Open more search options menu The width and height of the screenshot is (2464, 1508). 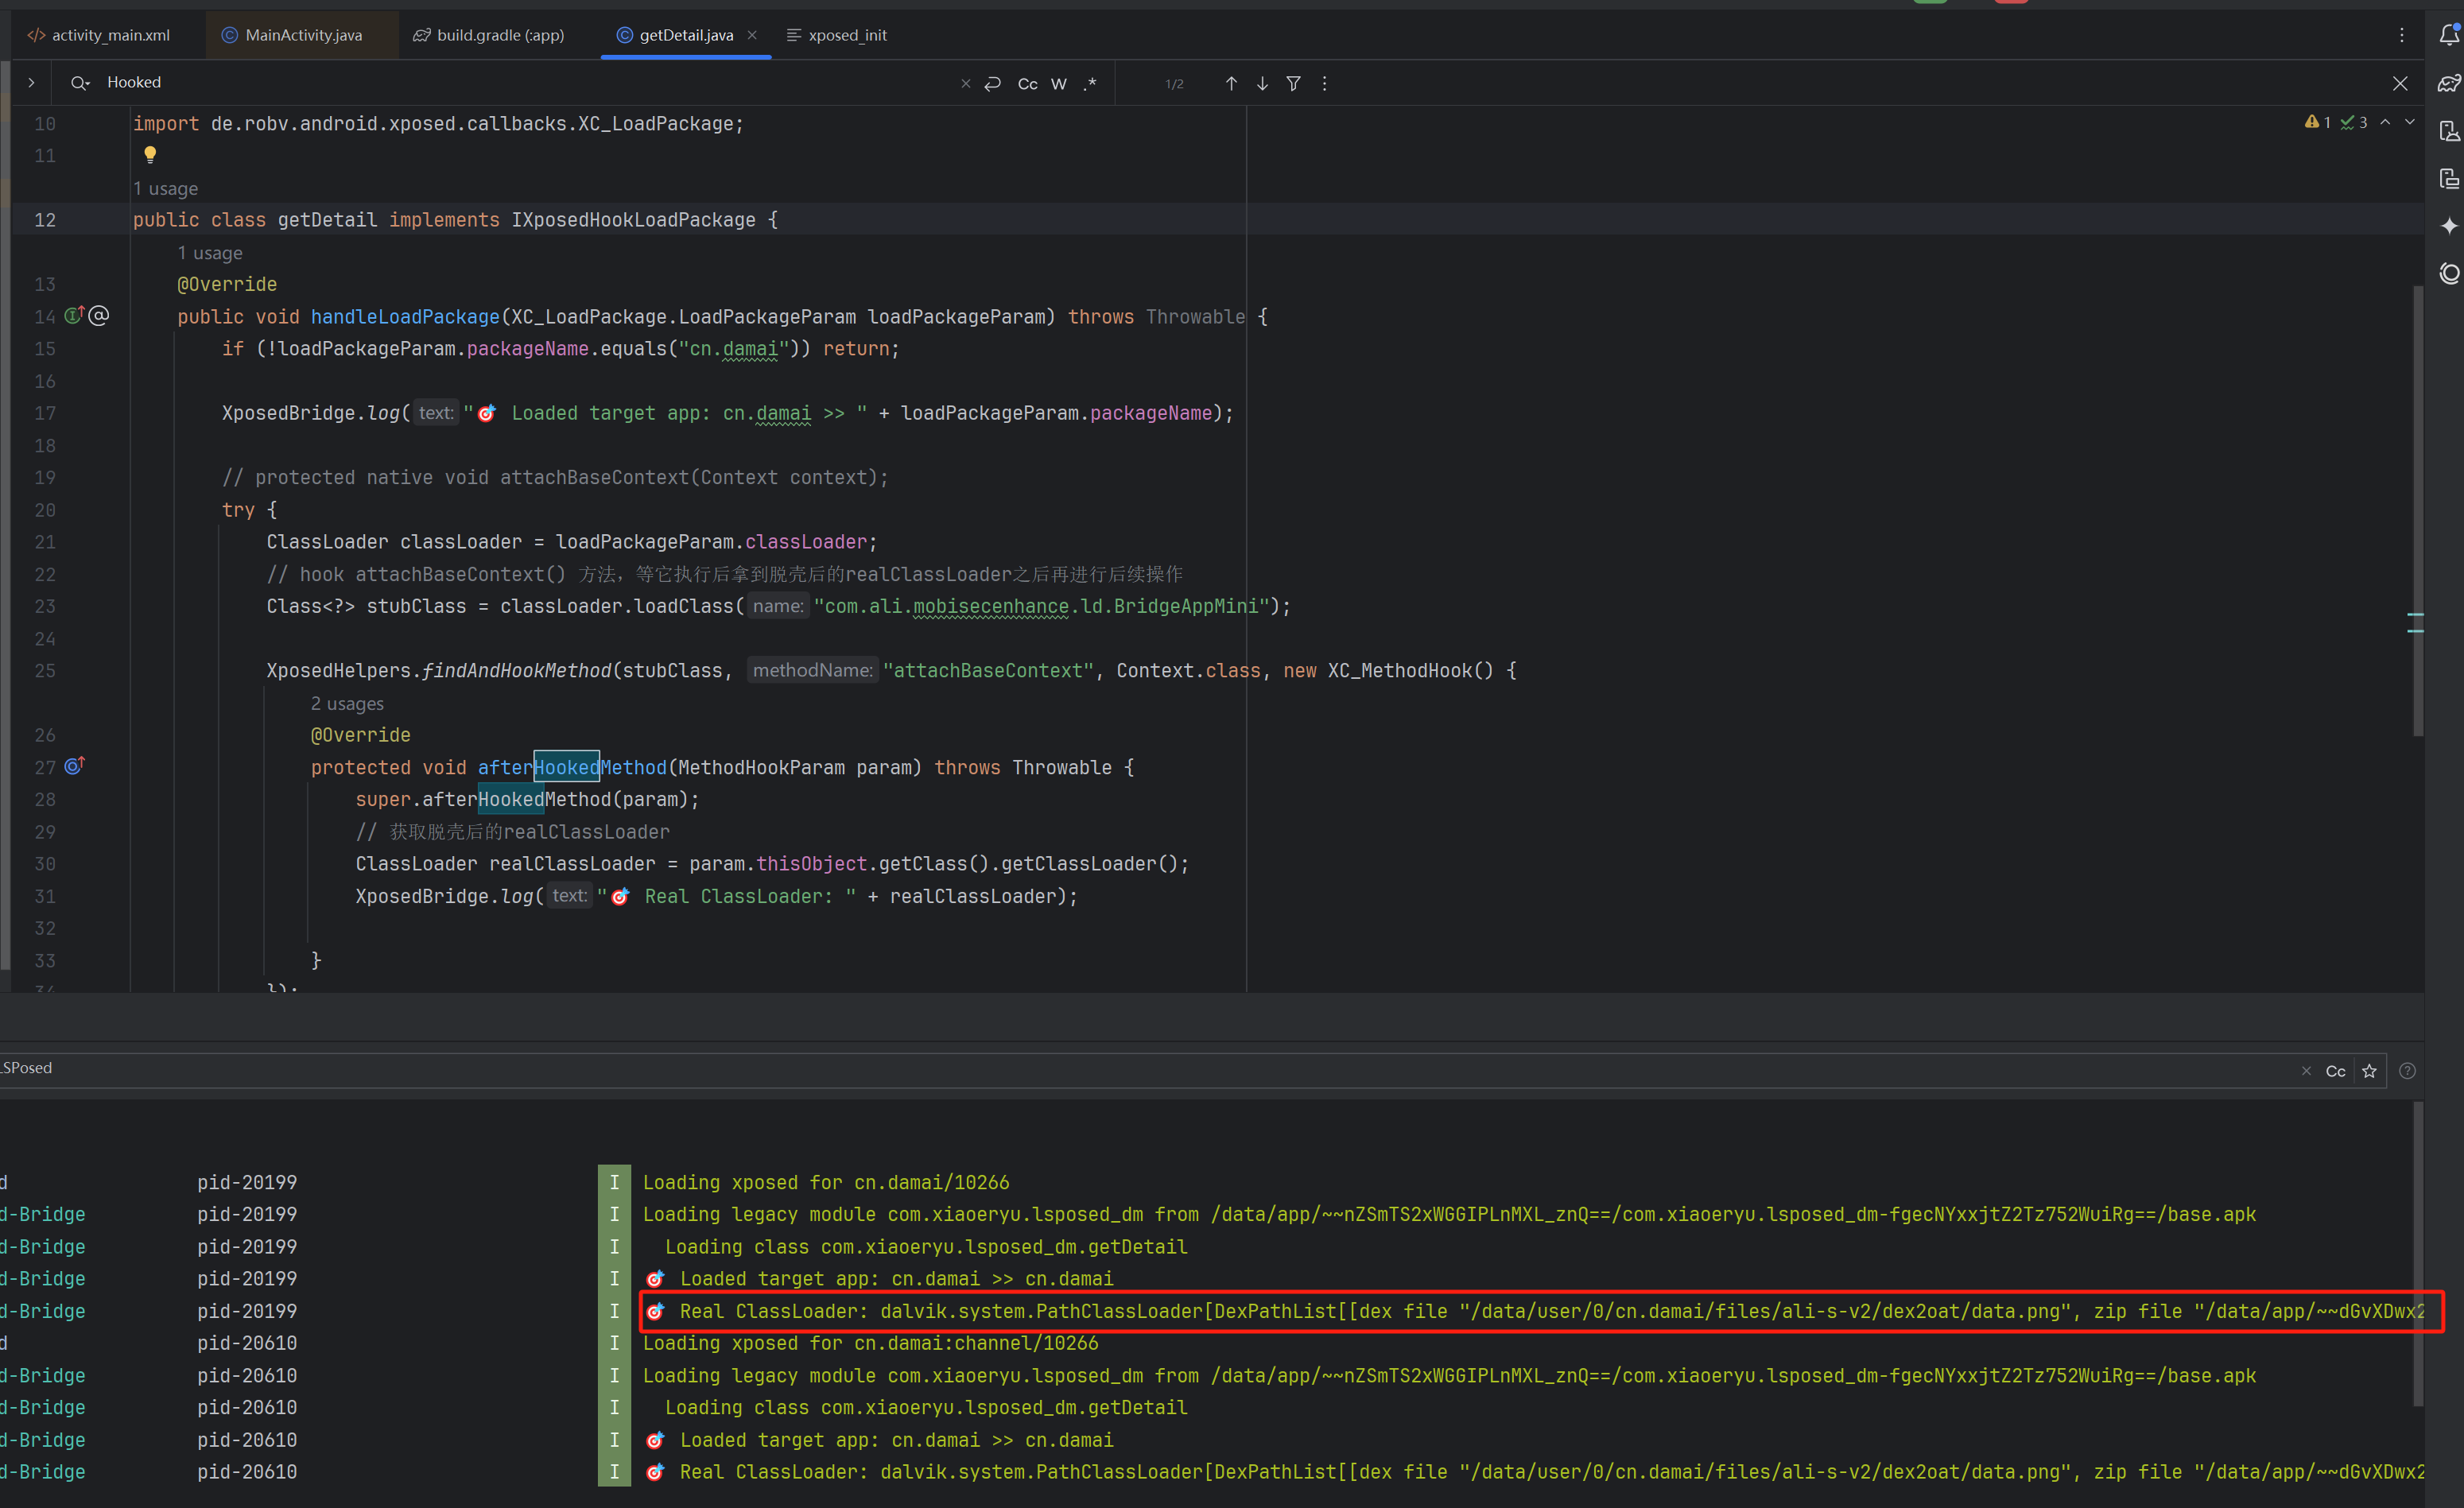click(x=1324, y=84)
